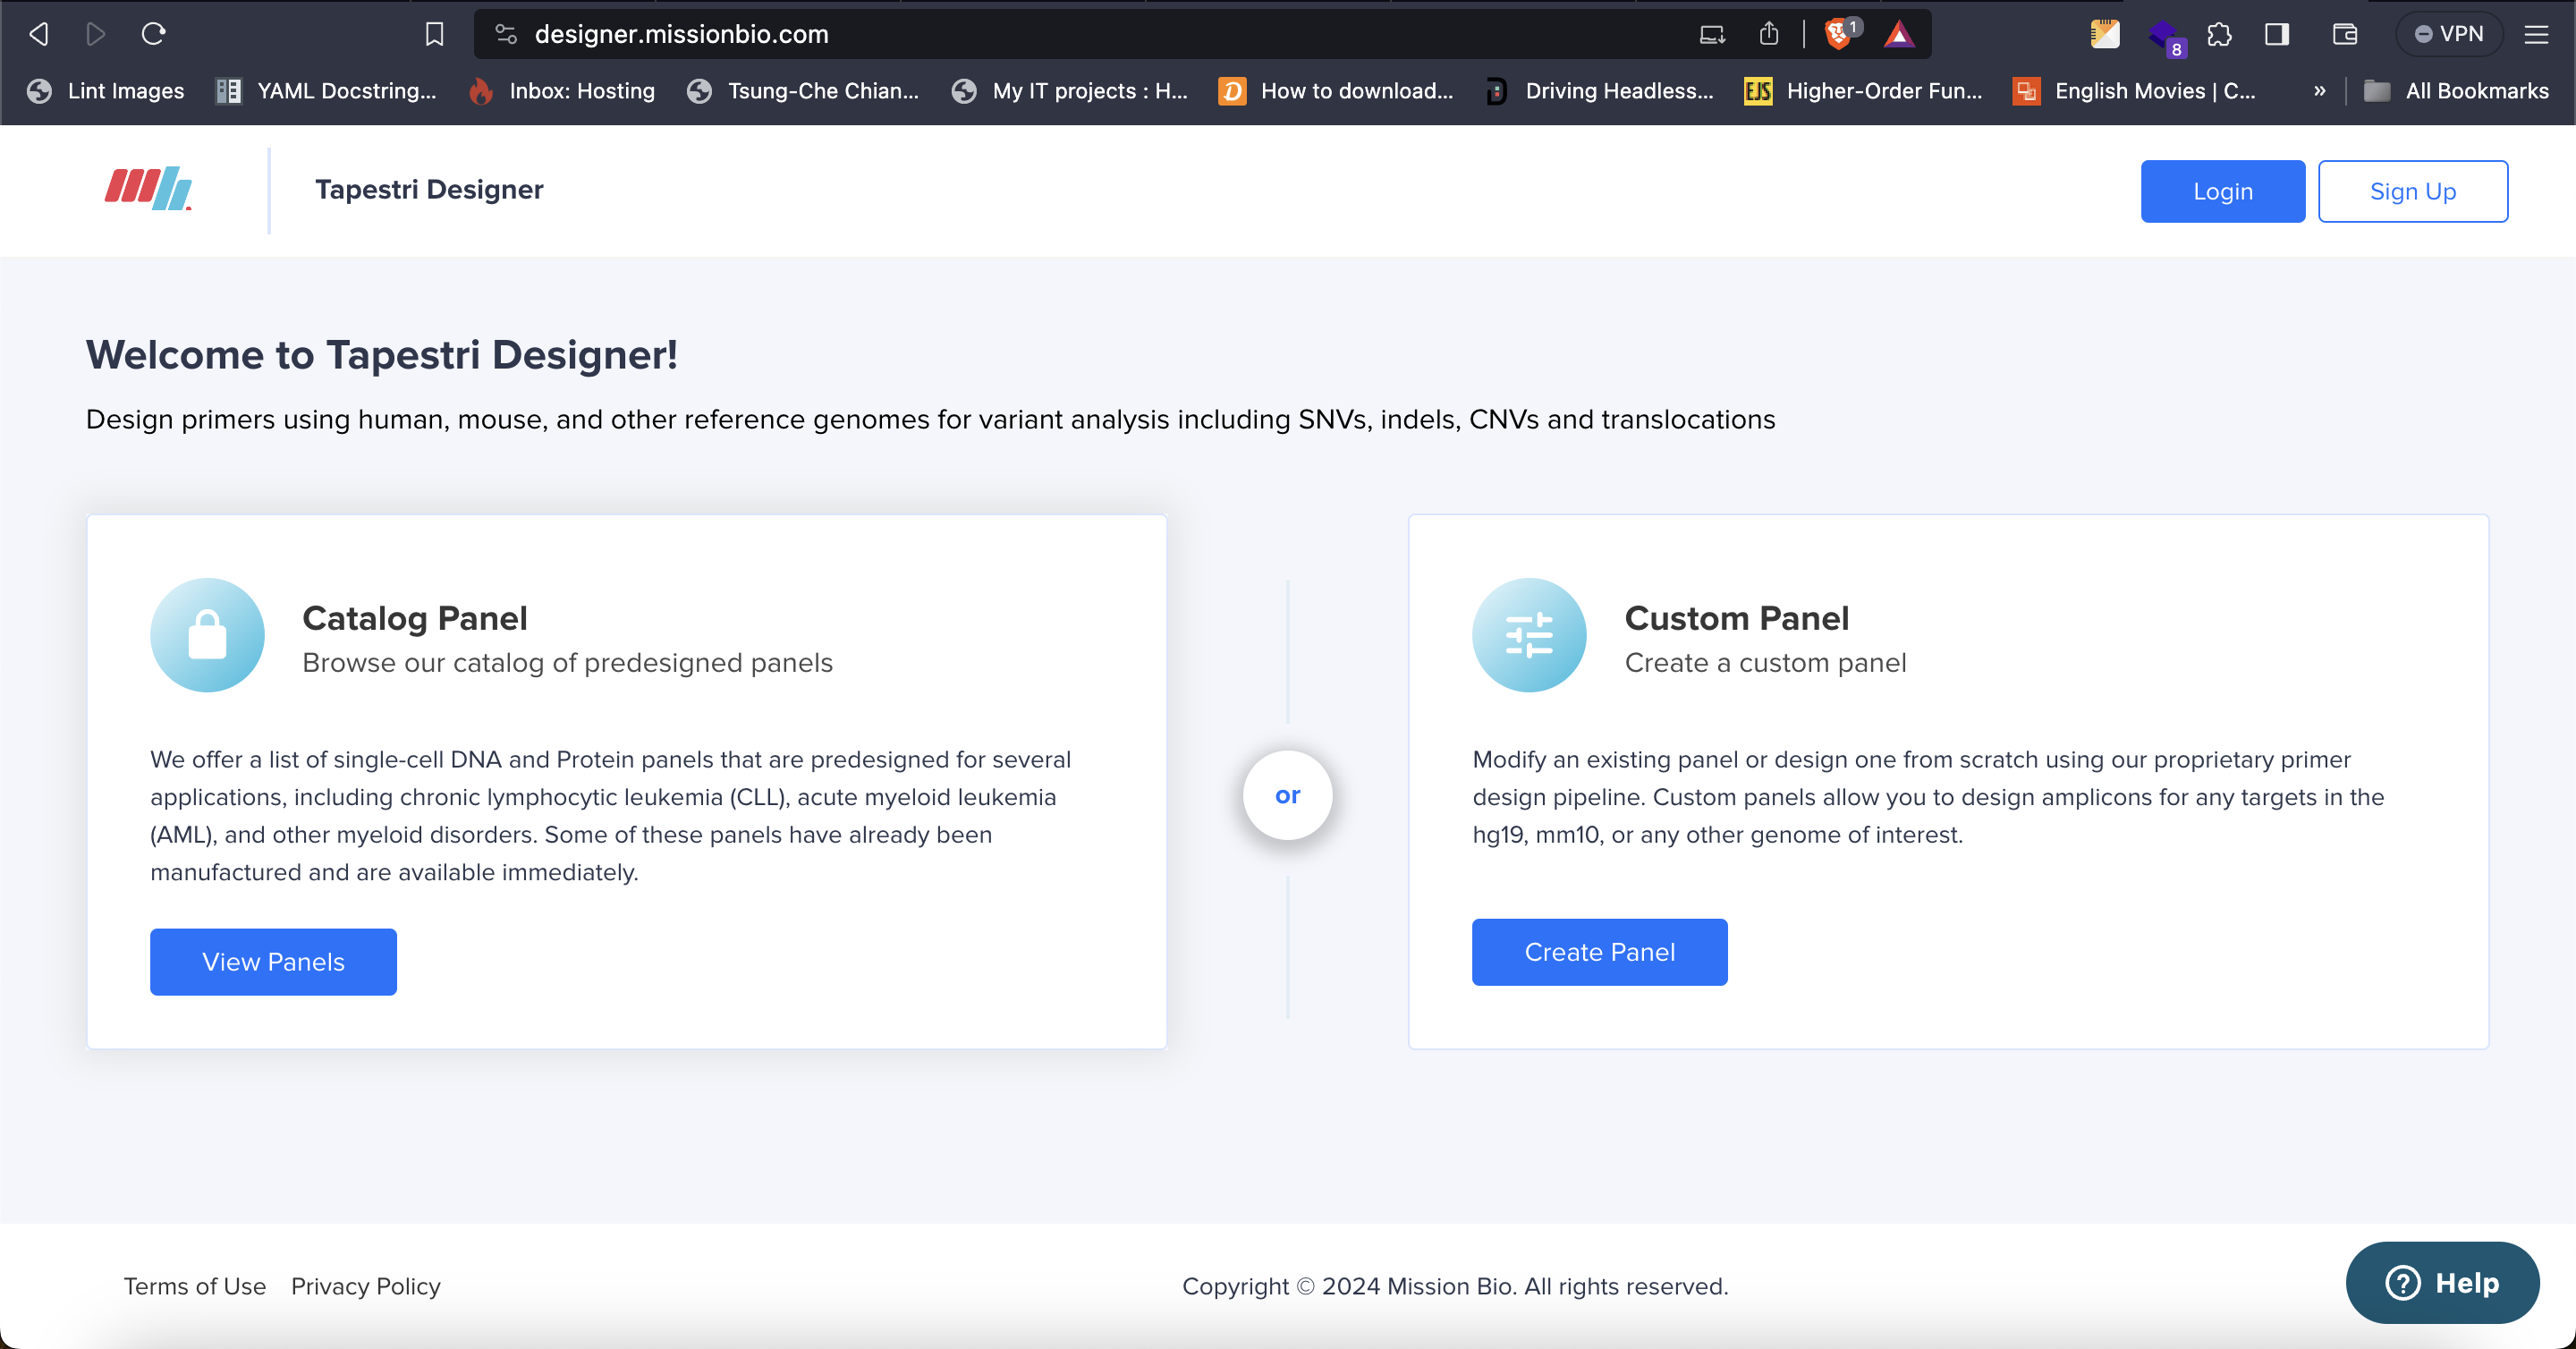Viewport: 2576px width, 1349px height.
Task: Click the copyright Mission Bio footer text
Action: tap(1455, 1286)
